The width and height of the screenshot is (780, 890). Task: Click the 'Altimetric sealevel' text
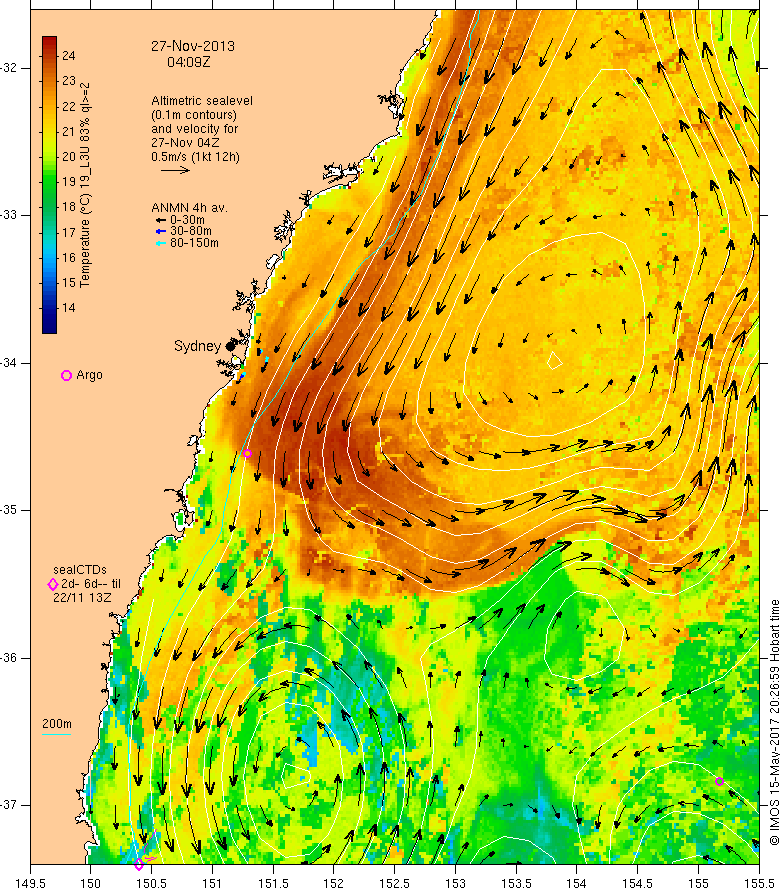tap(202, 100)
